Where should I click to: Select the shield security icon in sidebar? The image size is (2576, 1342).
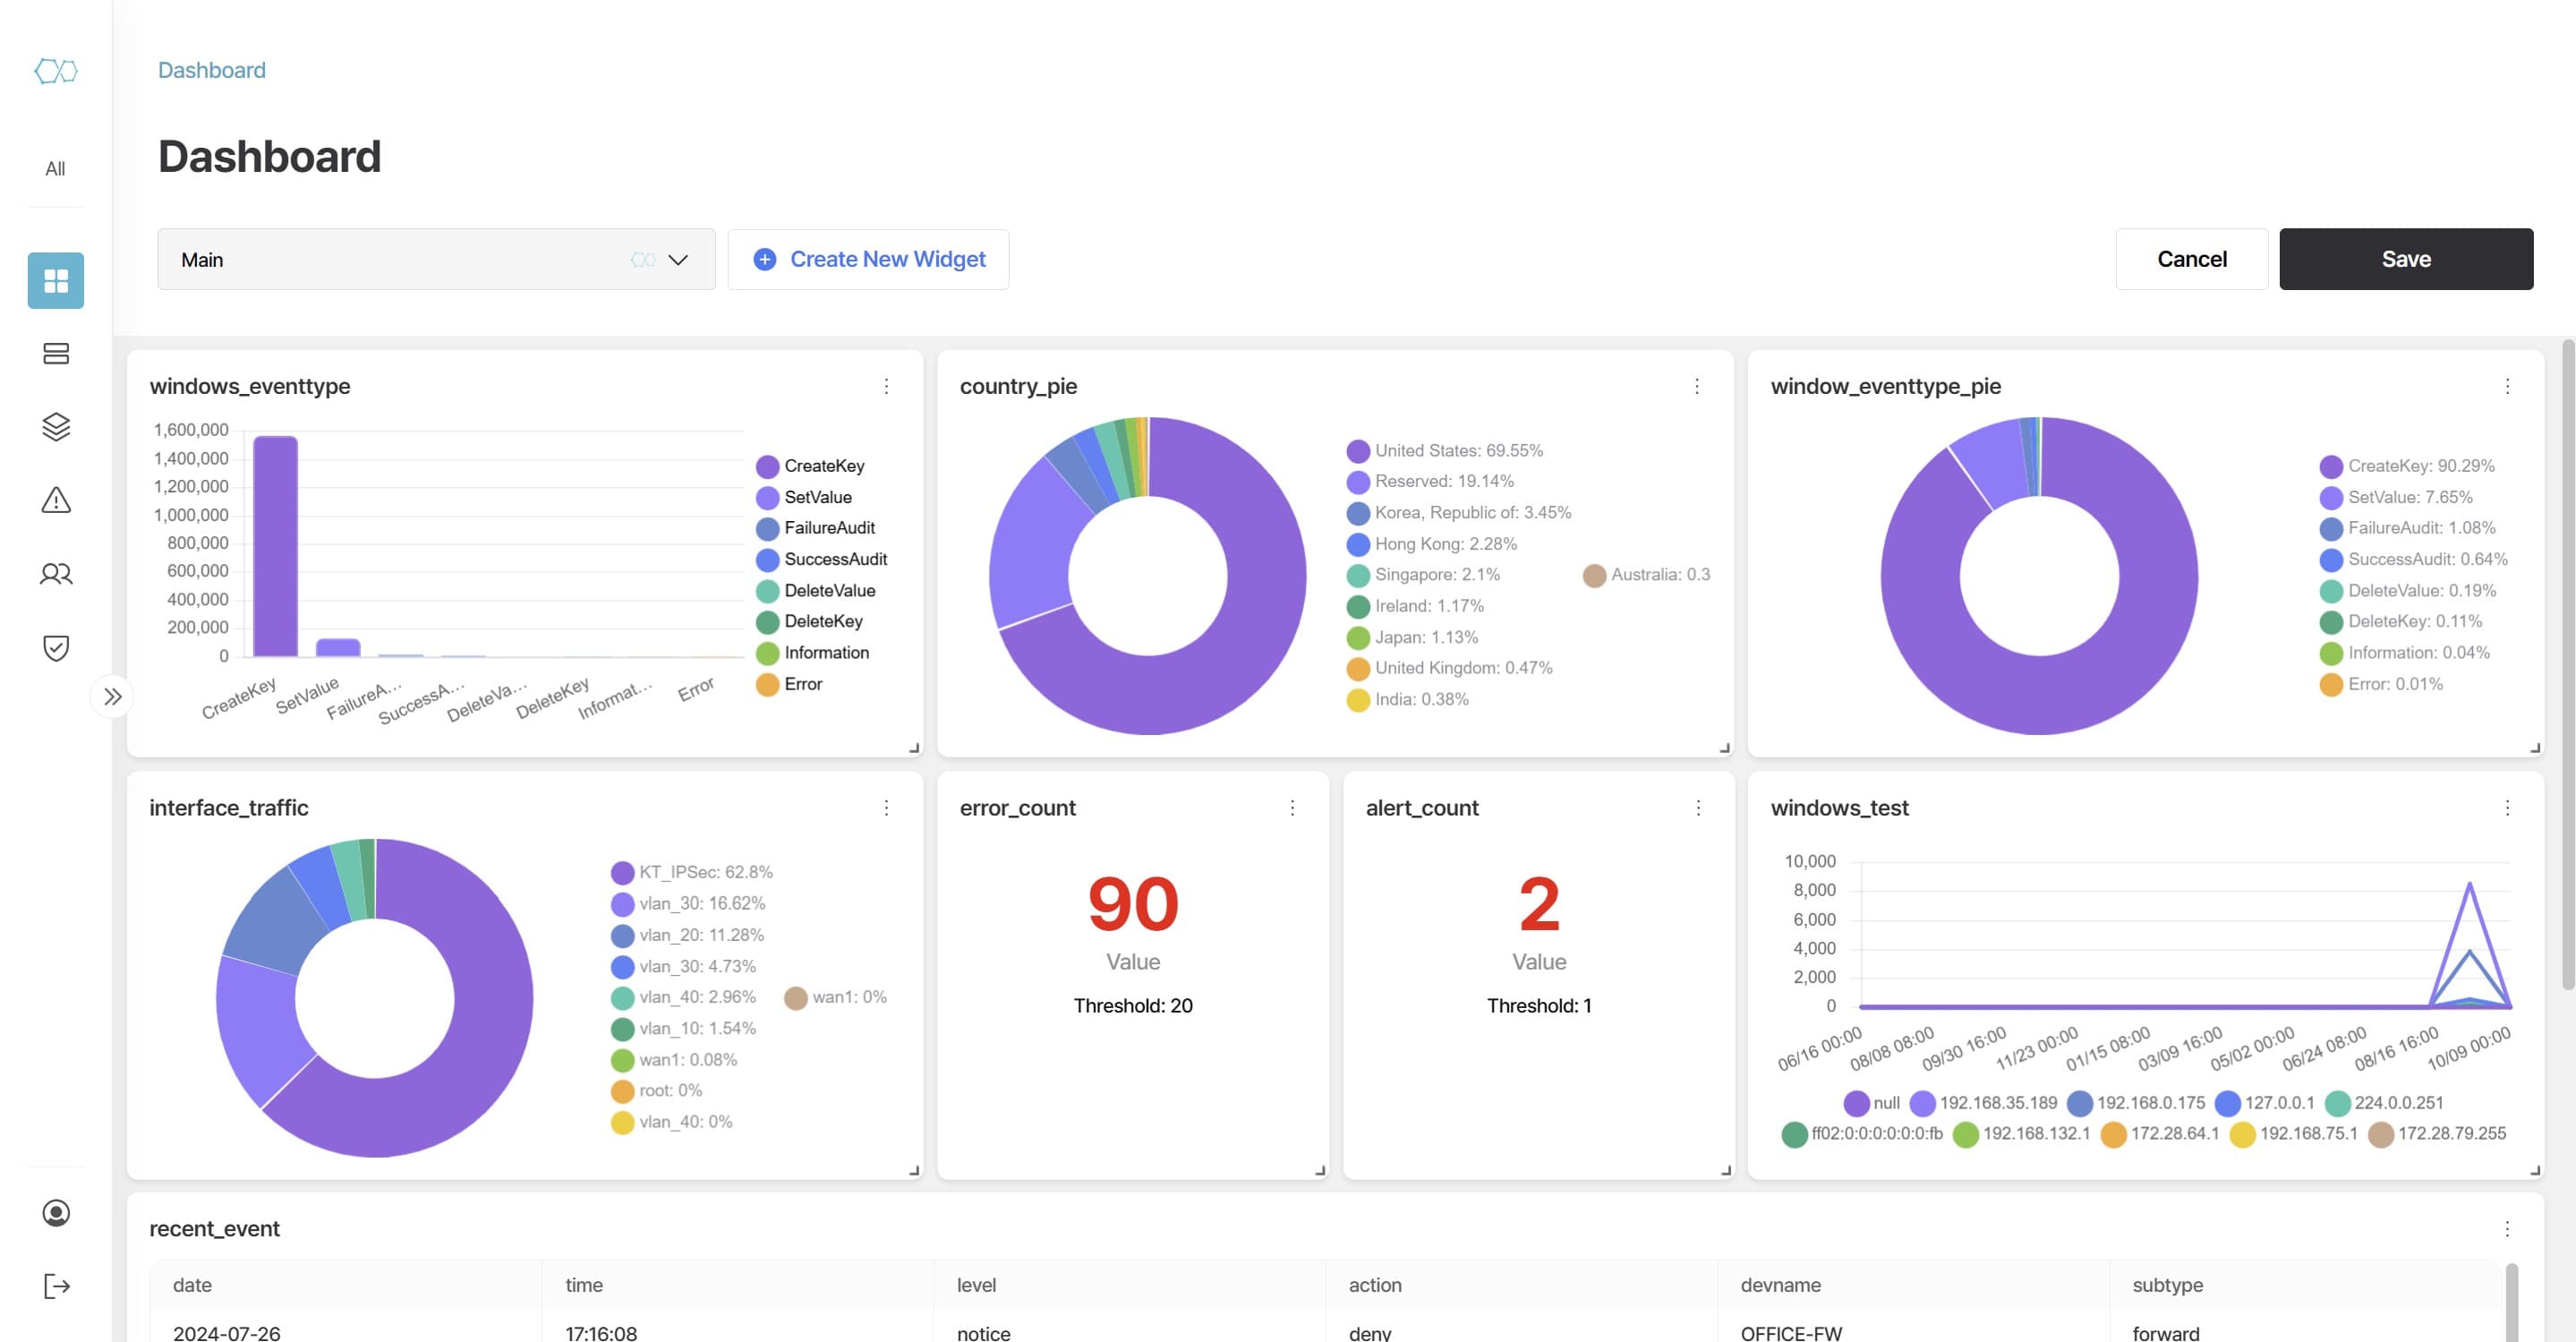pos(55,647)
